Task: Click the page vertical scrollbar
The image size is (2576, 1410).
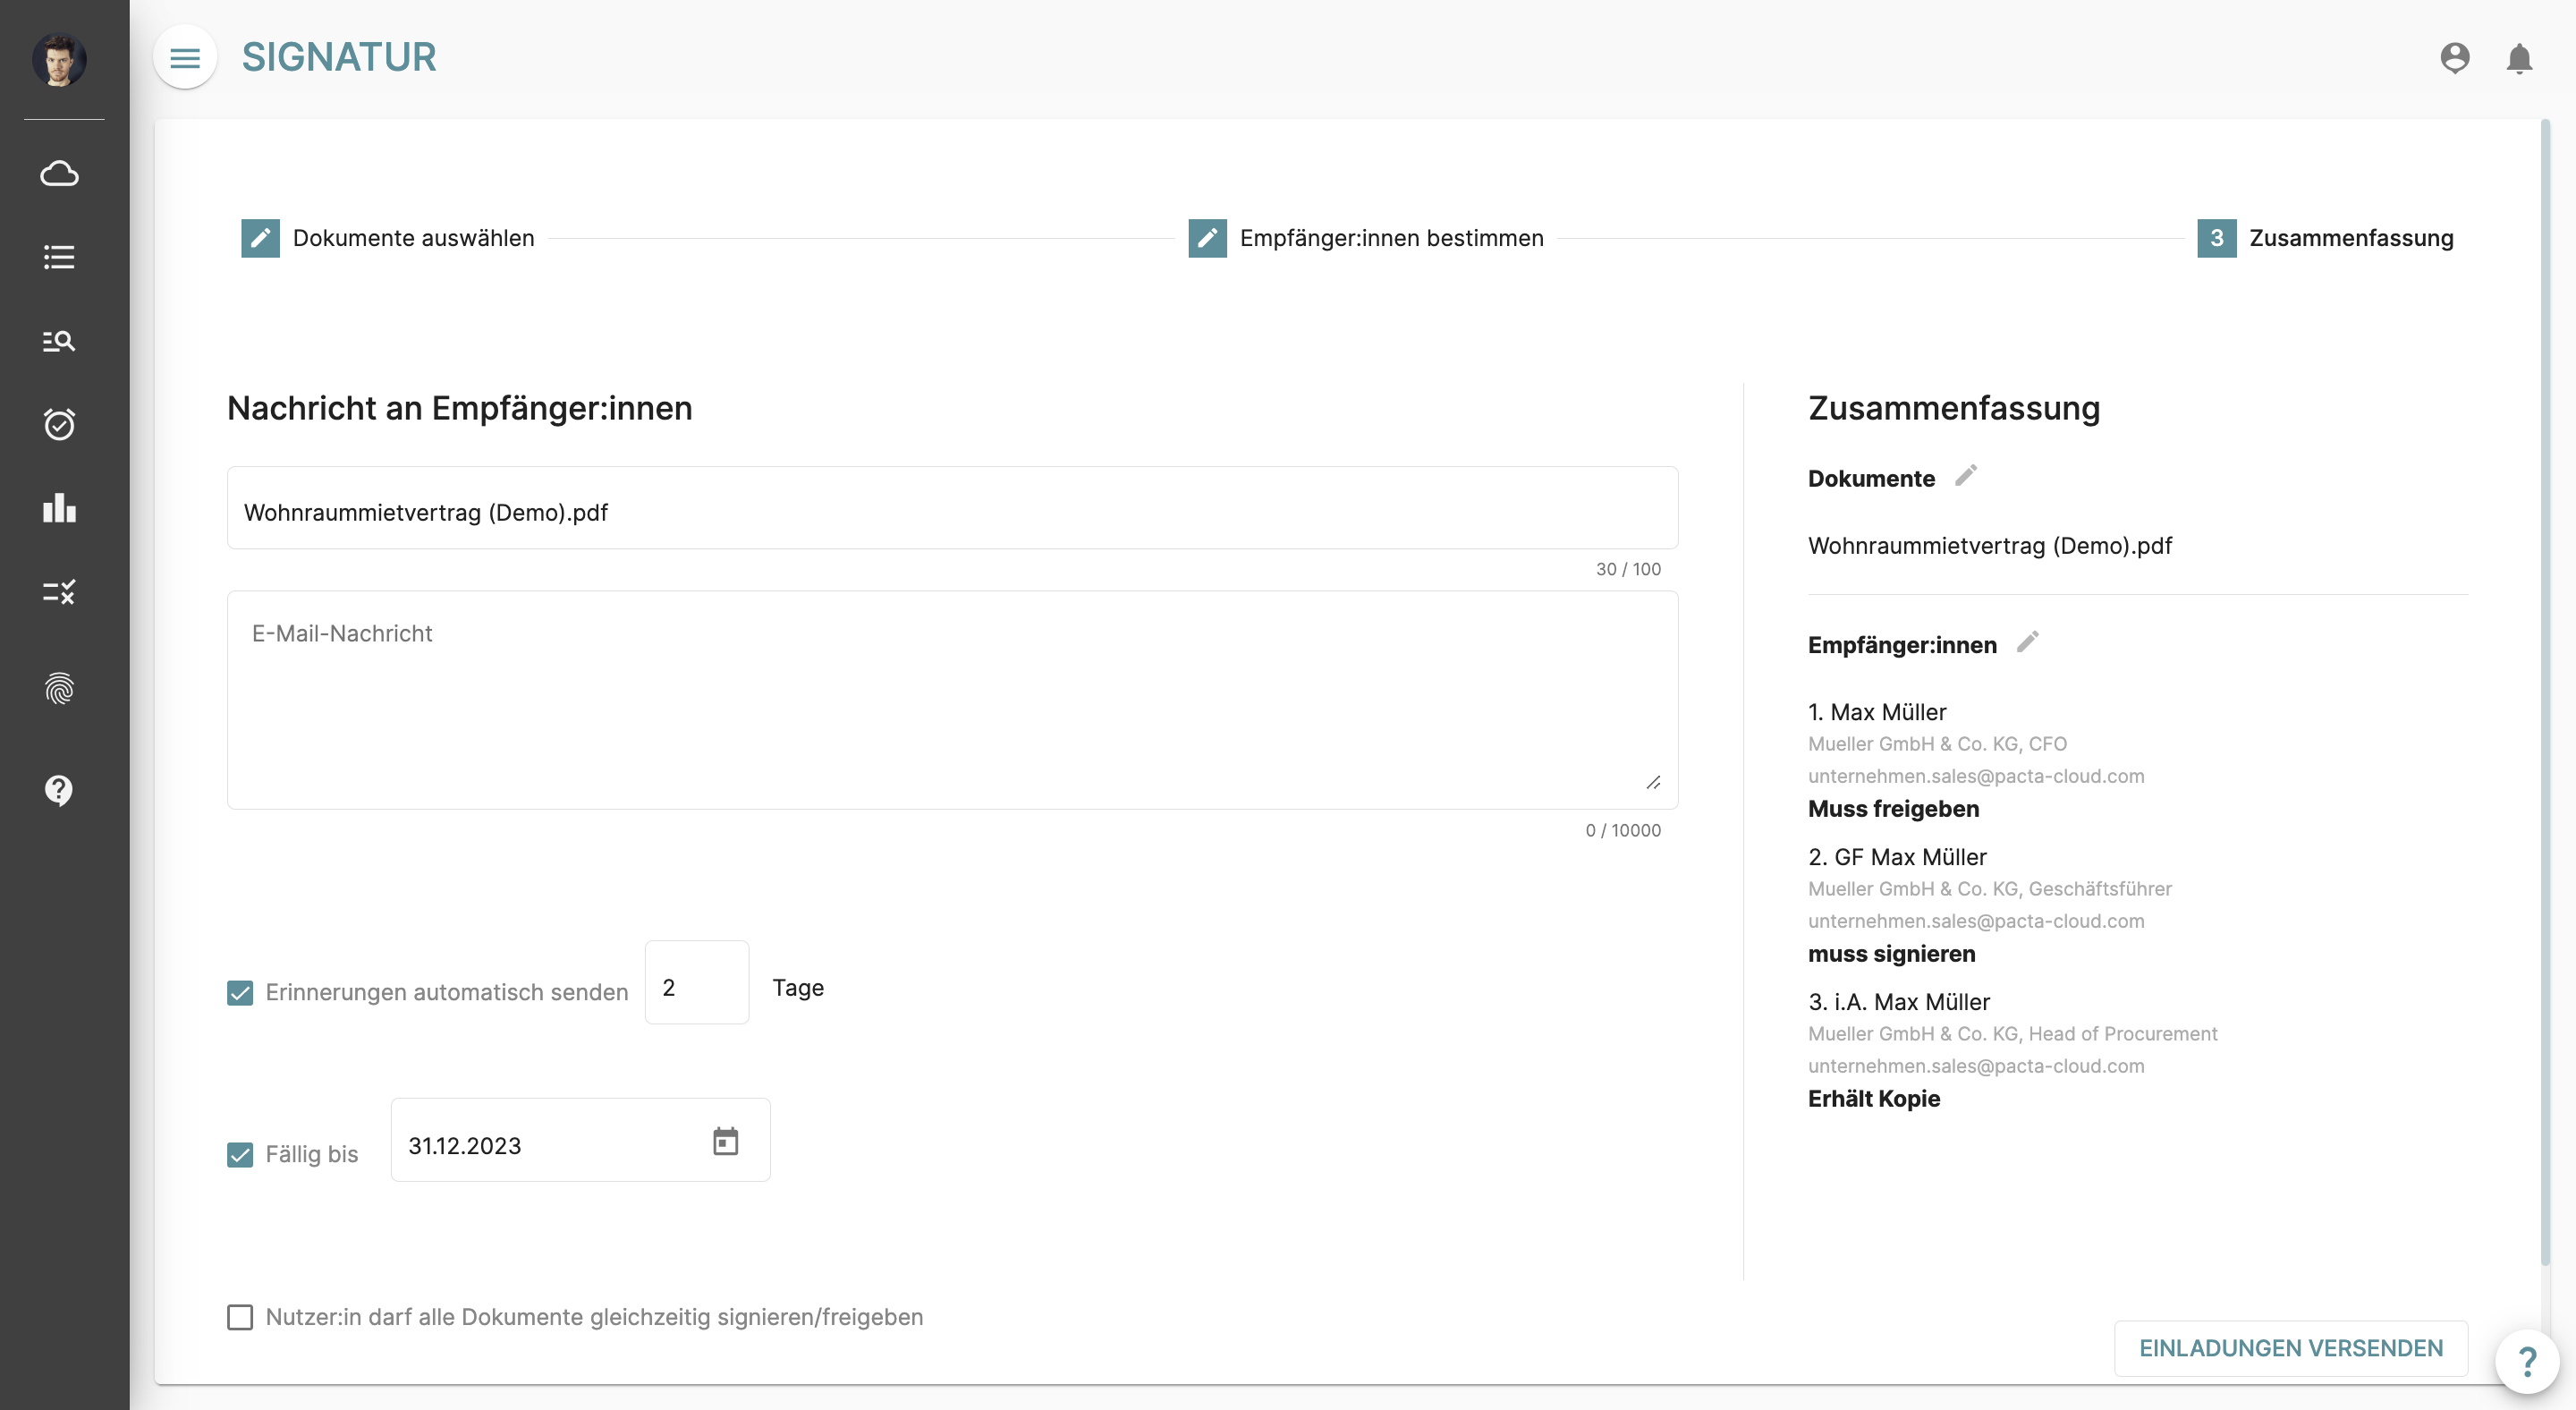Action: (x=2544, y=690)
